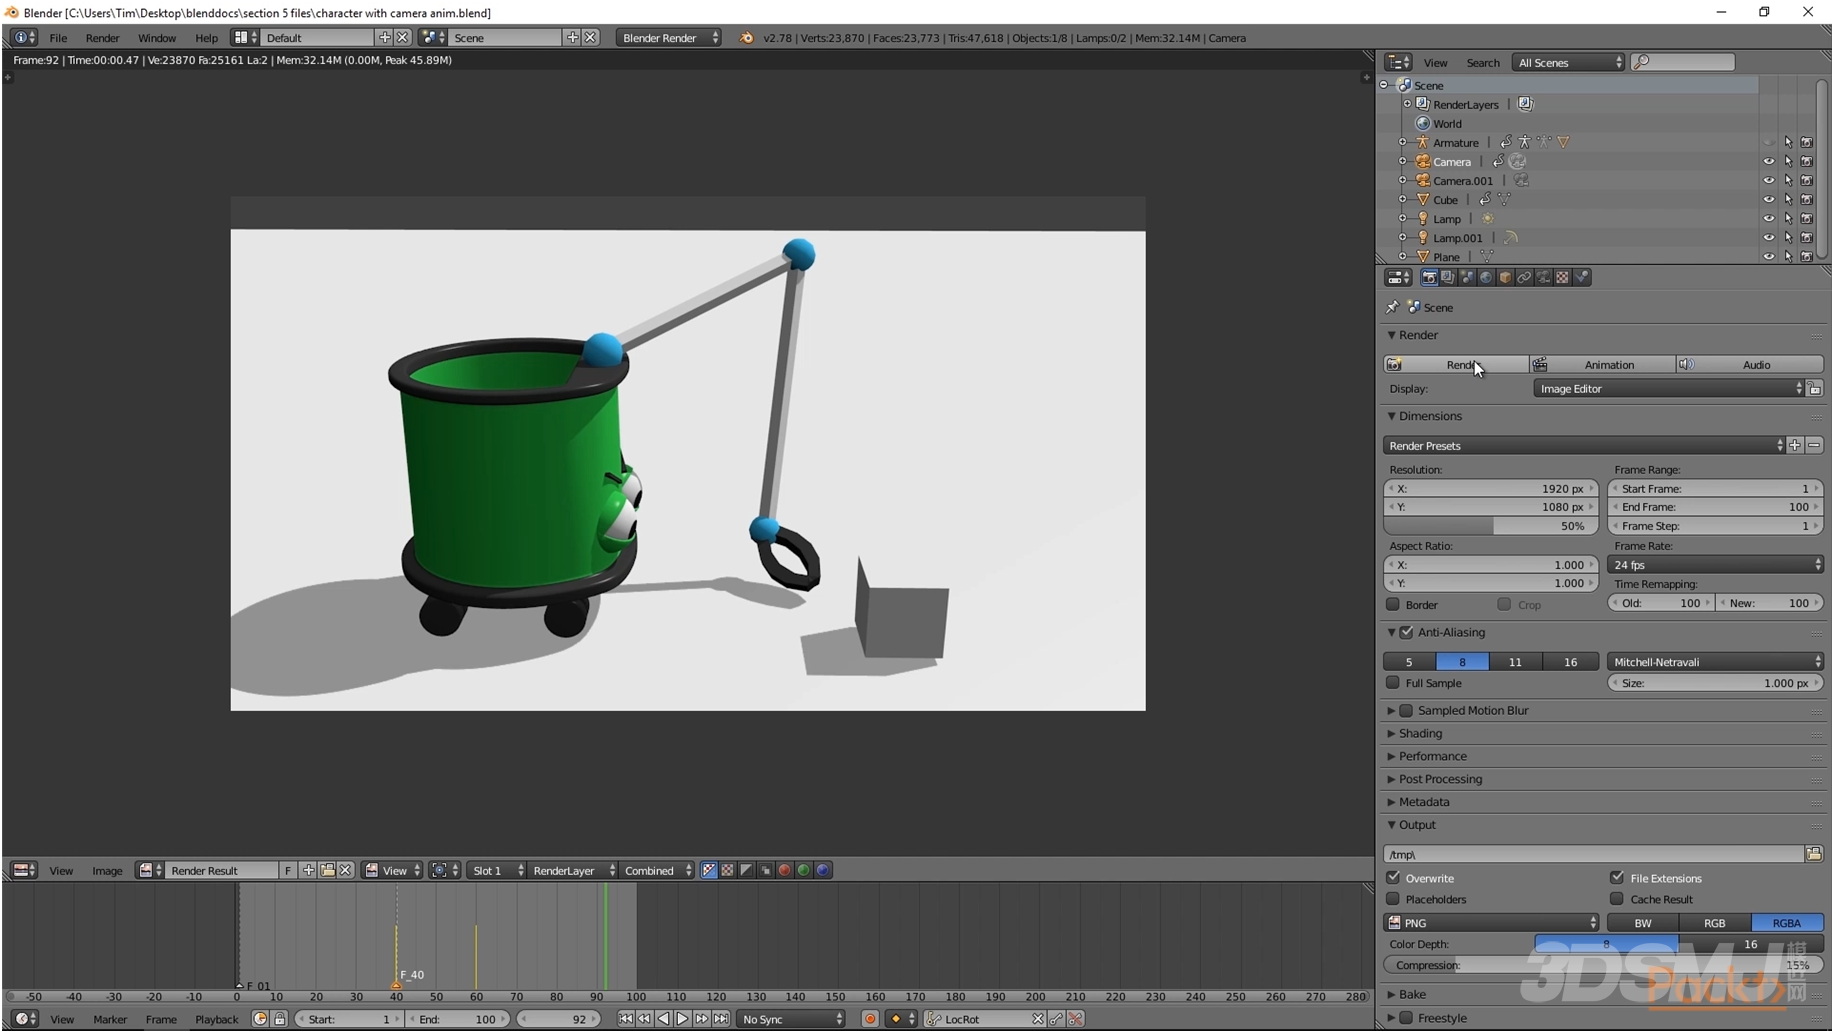Open the Texture properties tab icon
1834x1033 pixels.
click(x=1562, y=277)
